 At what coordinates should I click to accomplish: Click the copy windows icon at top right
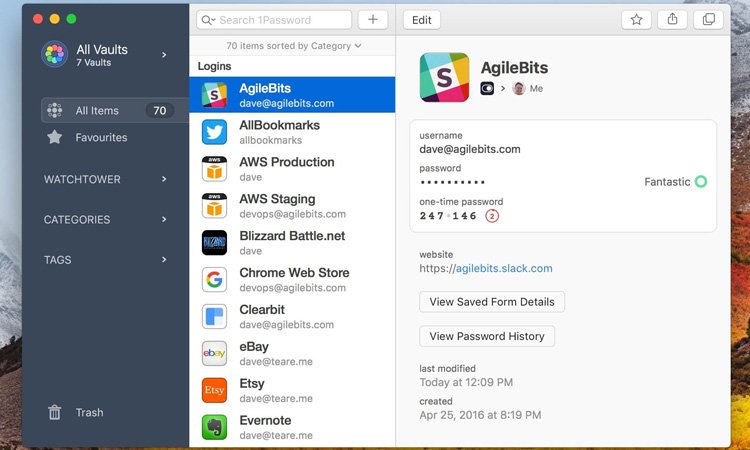tap(708, 20)
